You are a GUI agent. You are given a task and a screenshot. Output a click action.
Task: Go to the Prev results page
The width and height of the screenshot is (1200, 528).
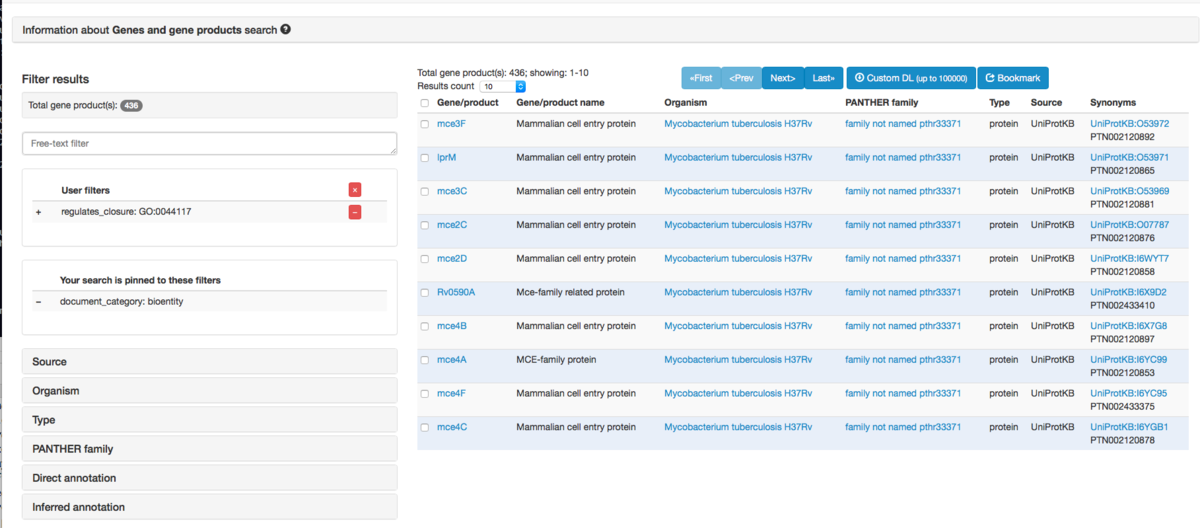pyautogui.click(x=742, y=78)
